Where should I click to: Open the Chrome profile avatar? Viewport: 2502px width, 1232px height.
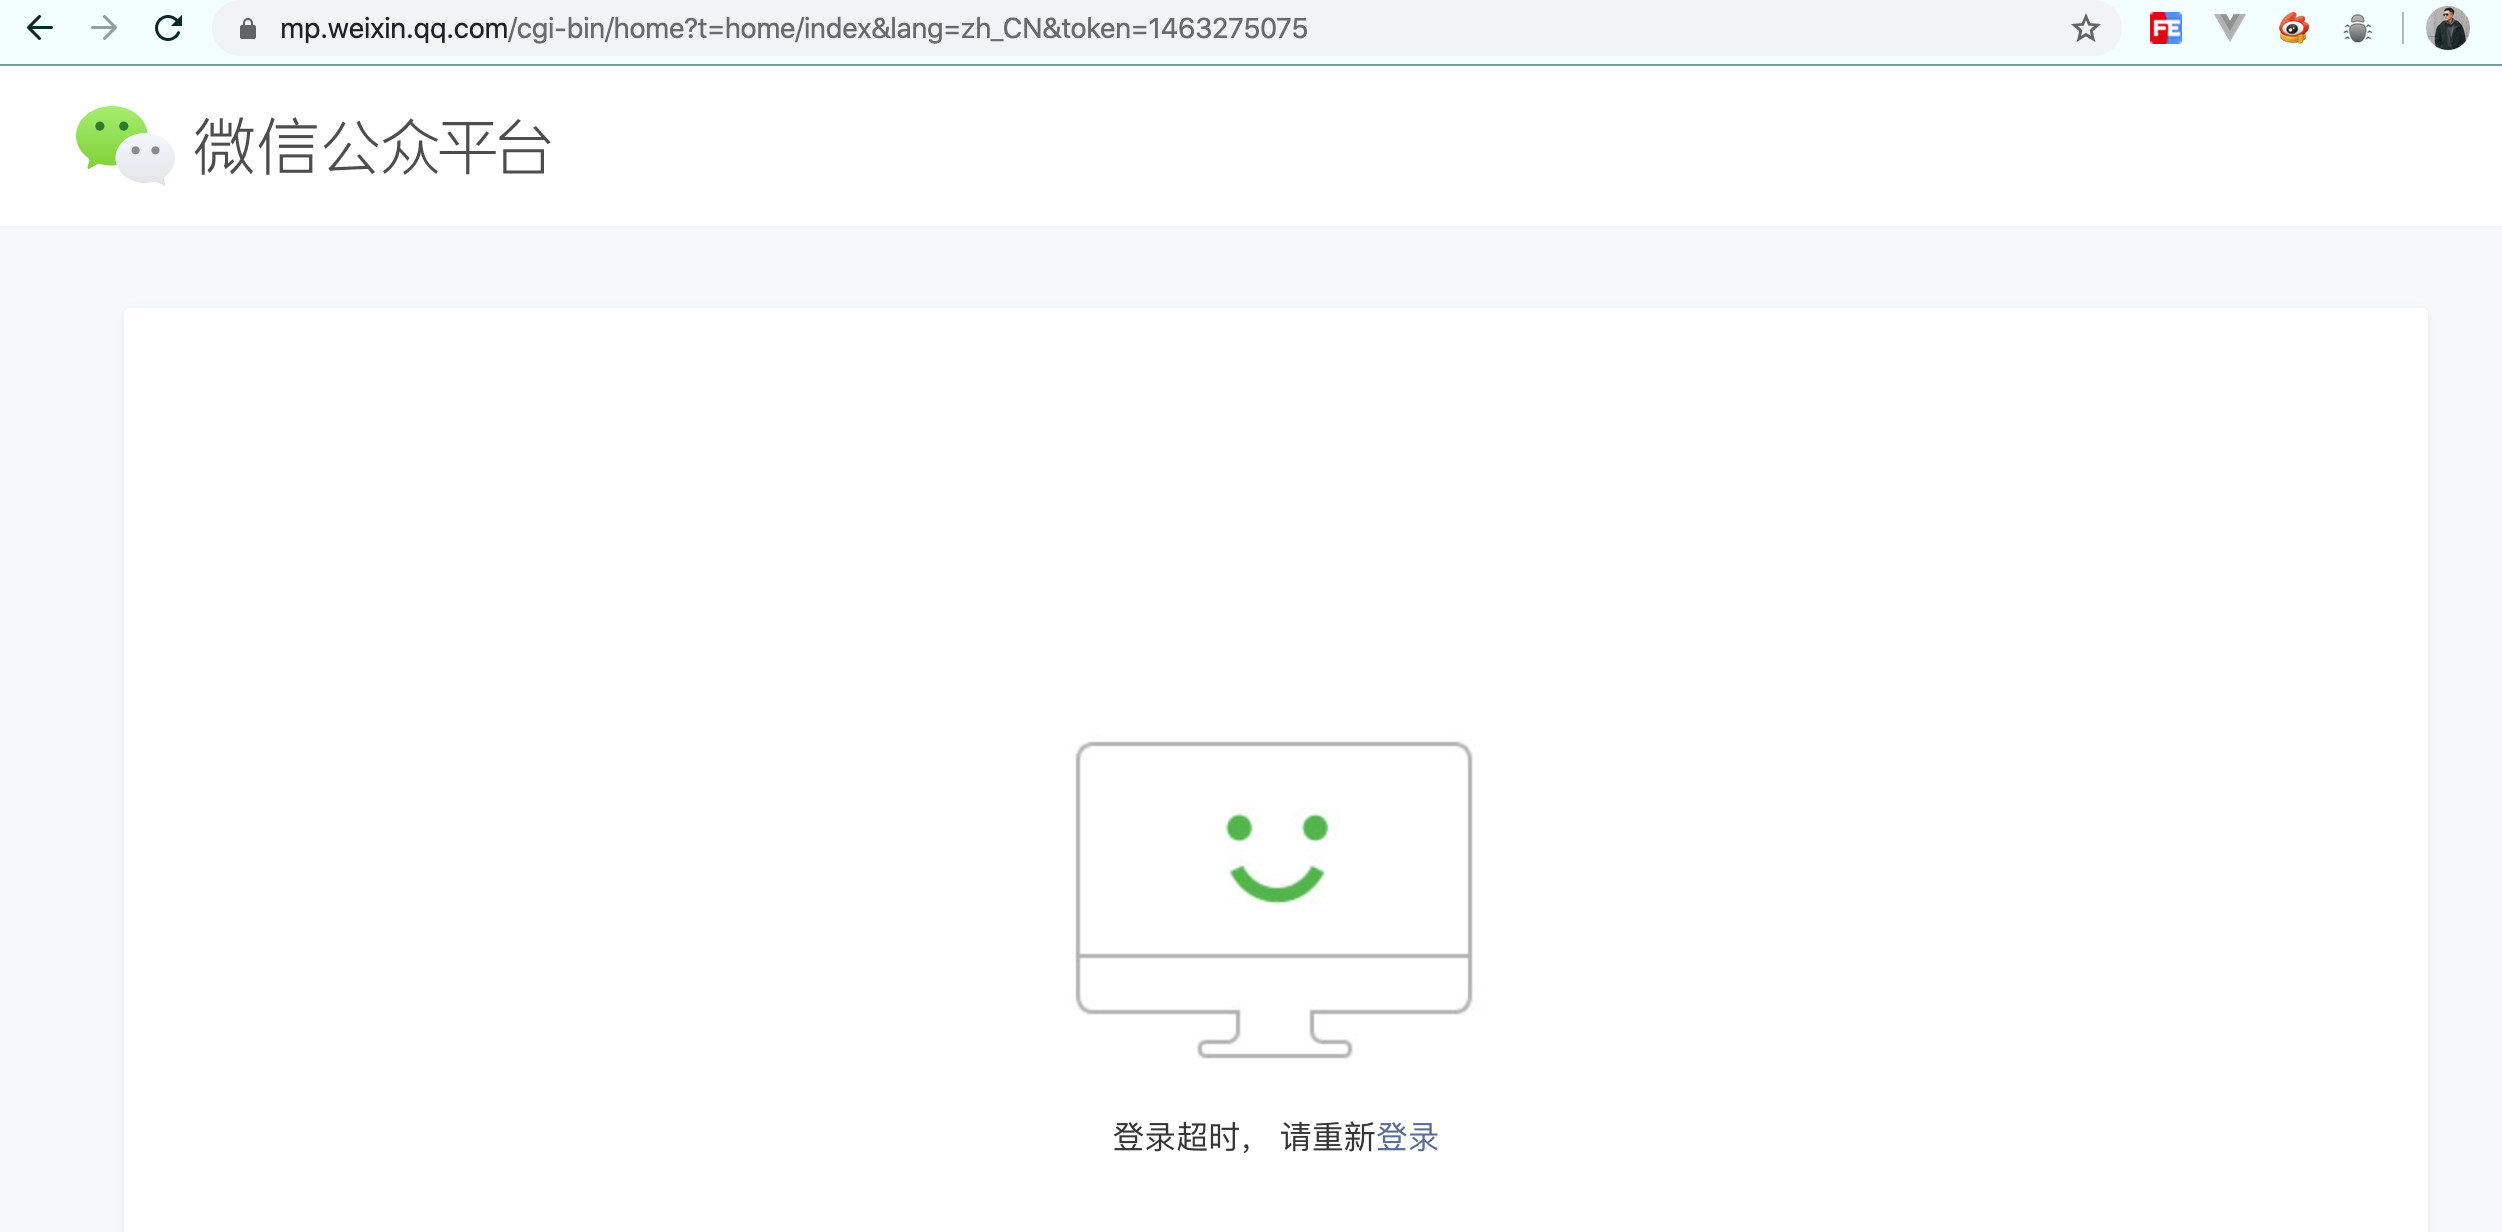point(2447,28)
